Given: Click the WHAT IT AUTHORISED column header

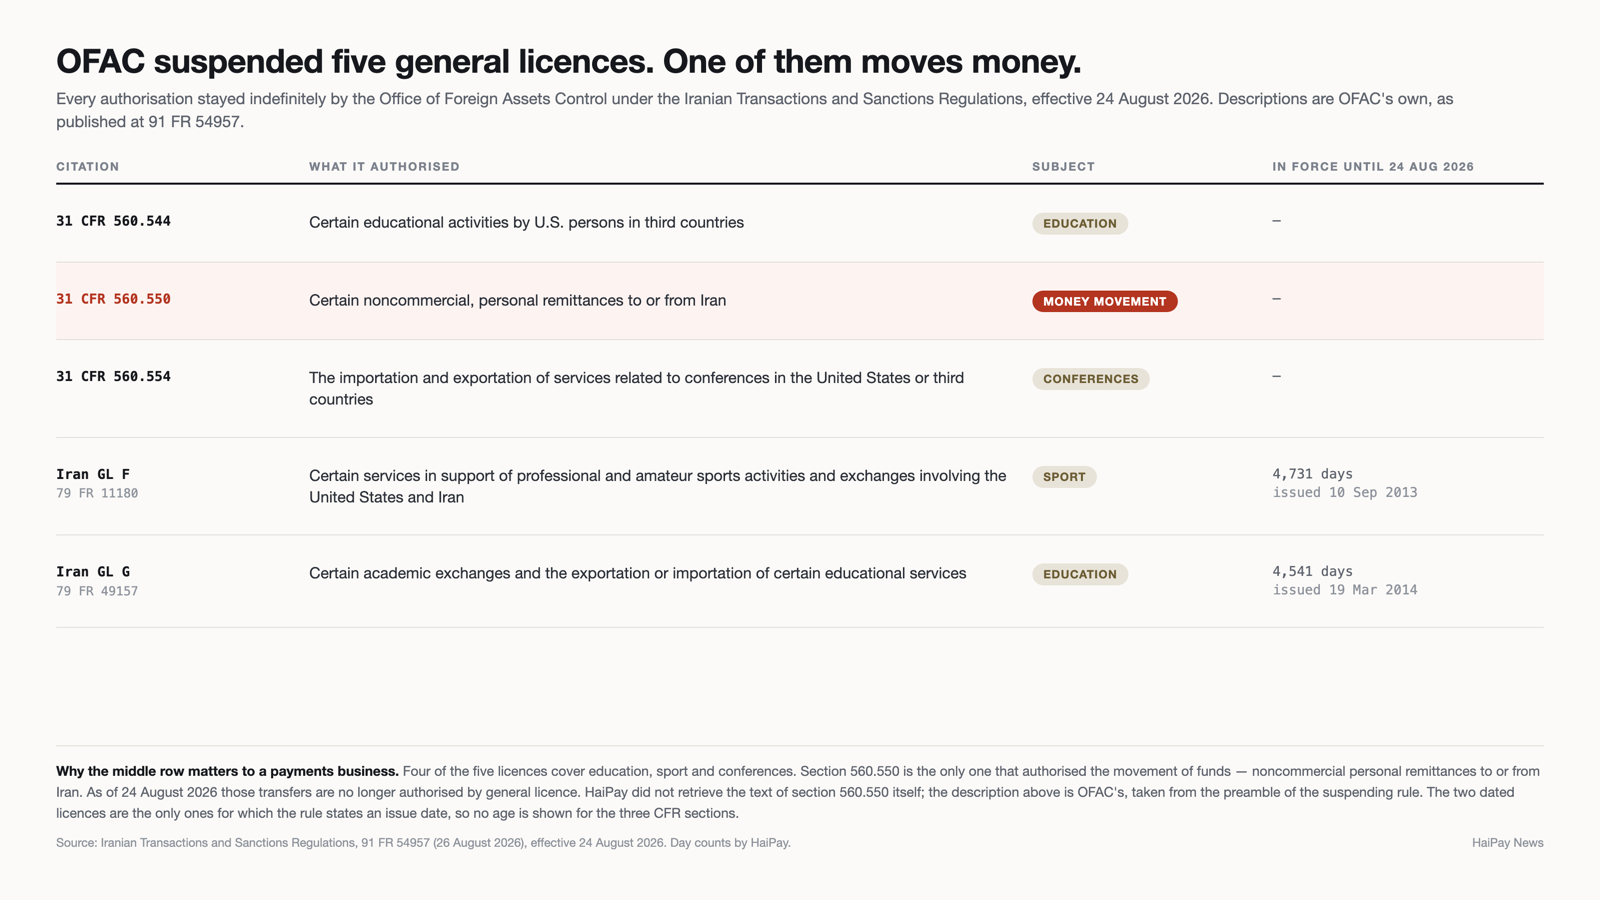Looking at the screenshot, I should [x=384, y=167].
